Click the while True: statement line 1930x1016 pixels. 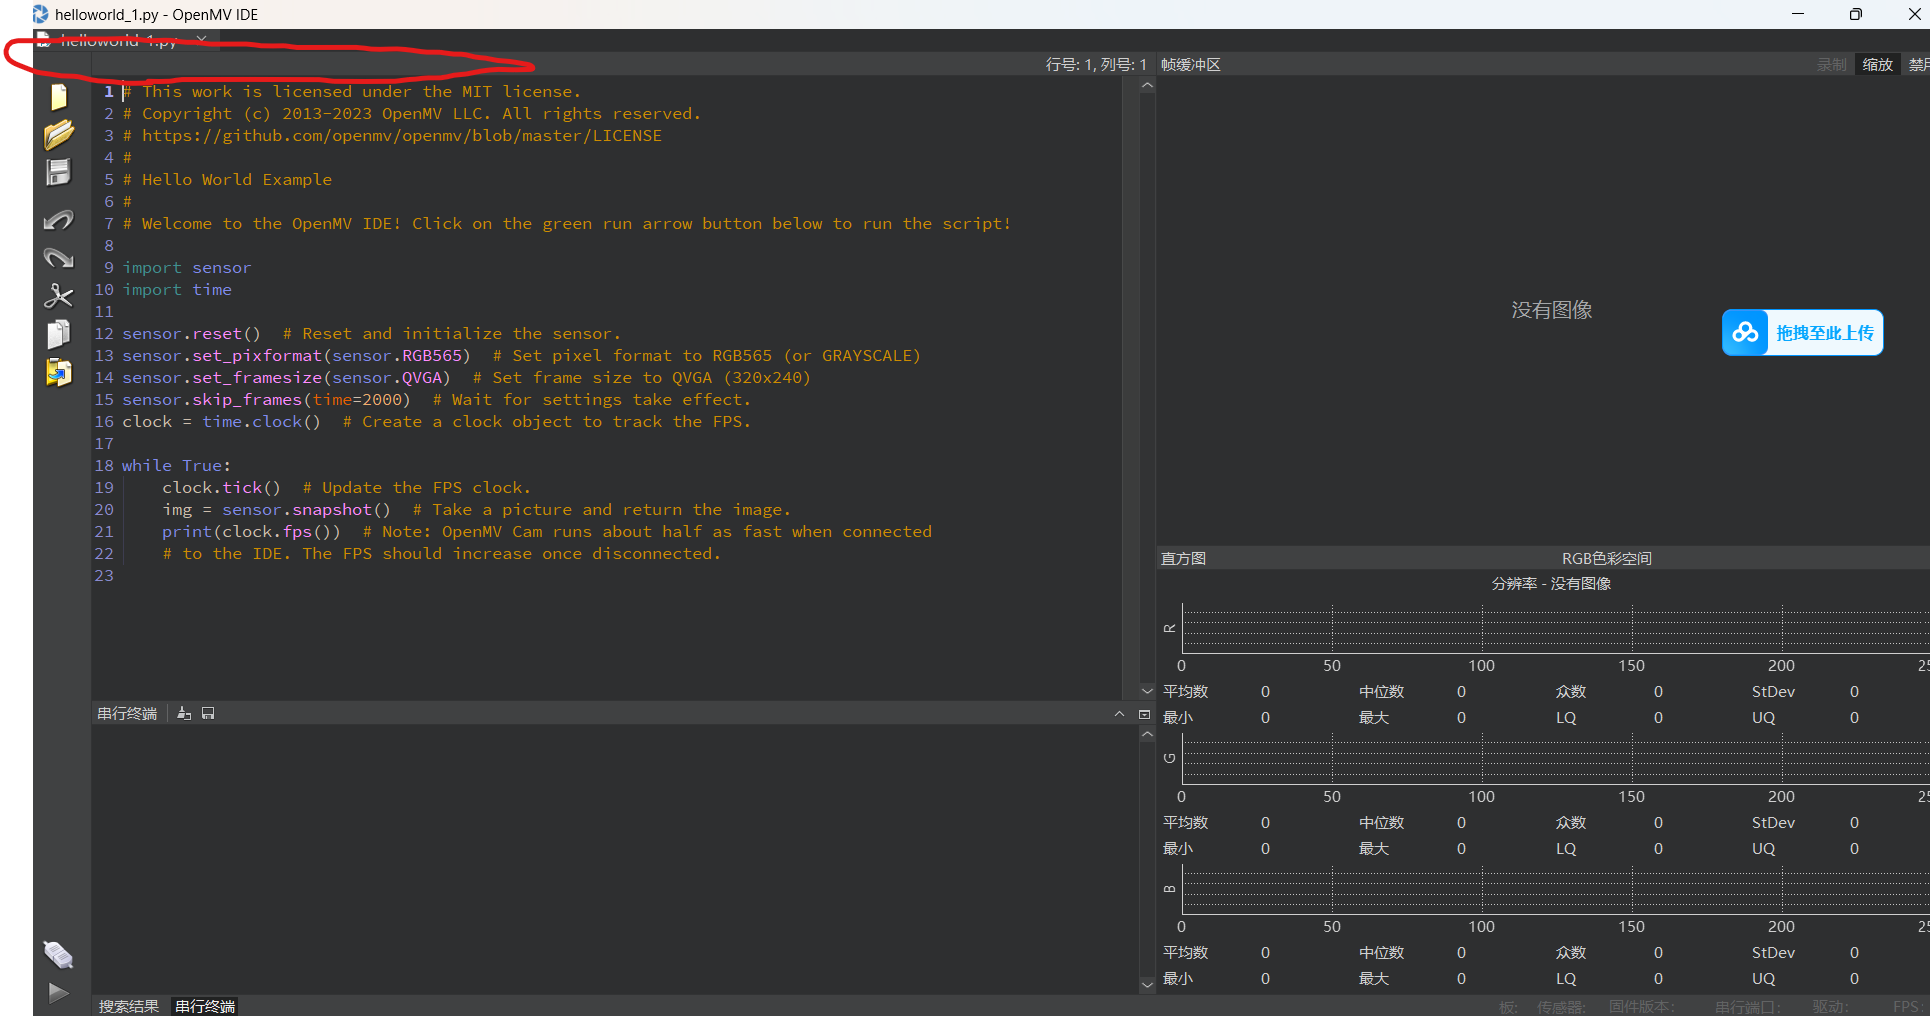[x=176, y=465]
